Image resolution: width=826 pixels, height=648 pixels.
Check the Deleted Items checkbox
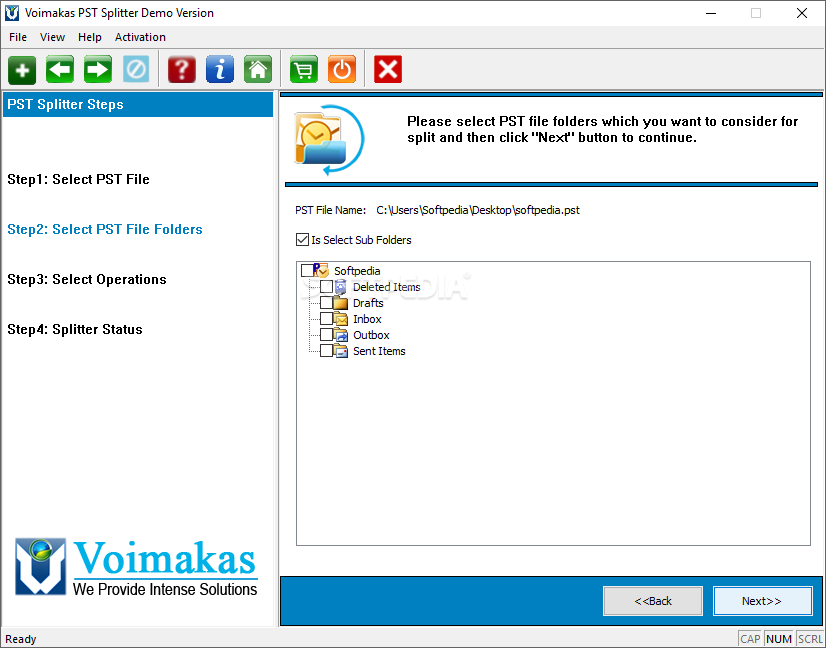point(326,287)
